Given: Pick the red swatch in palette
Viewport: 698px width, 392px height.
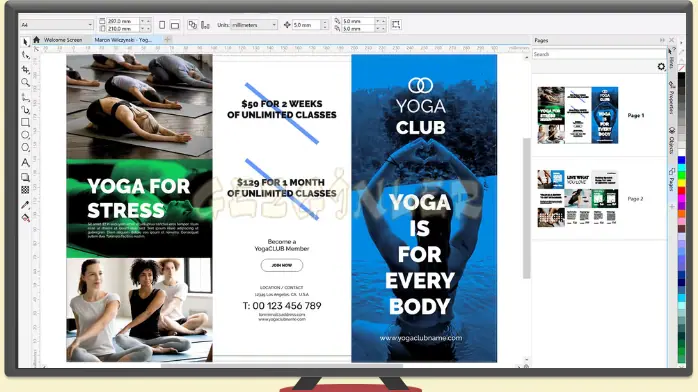Looking at the screenshot, I should (681, 191).
